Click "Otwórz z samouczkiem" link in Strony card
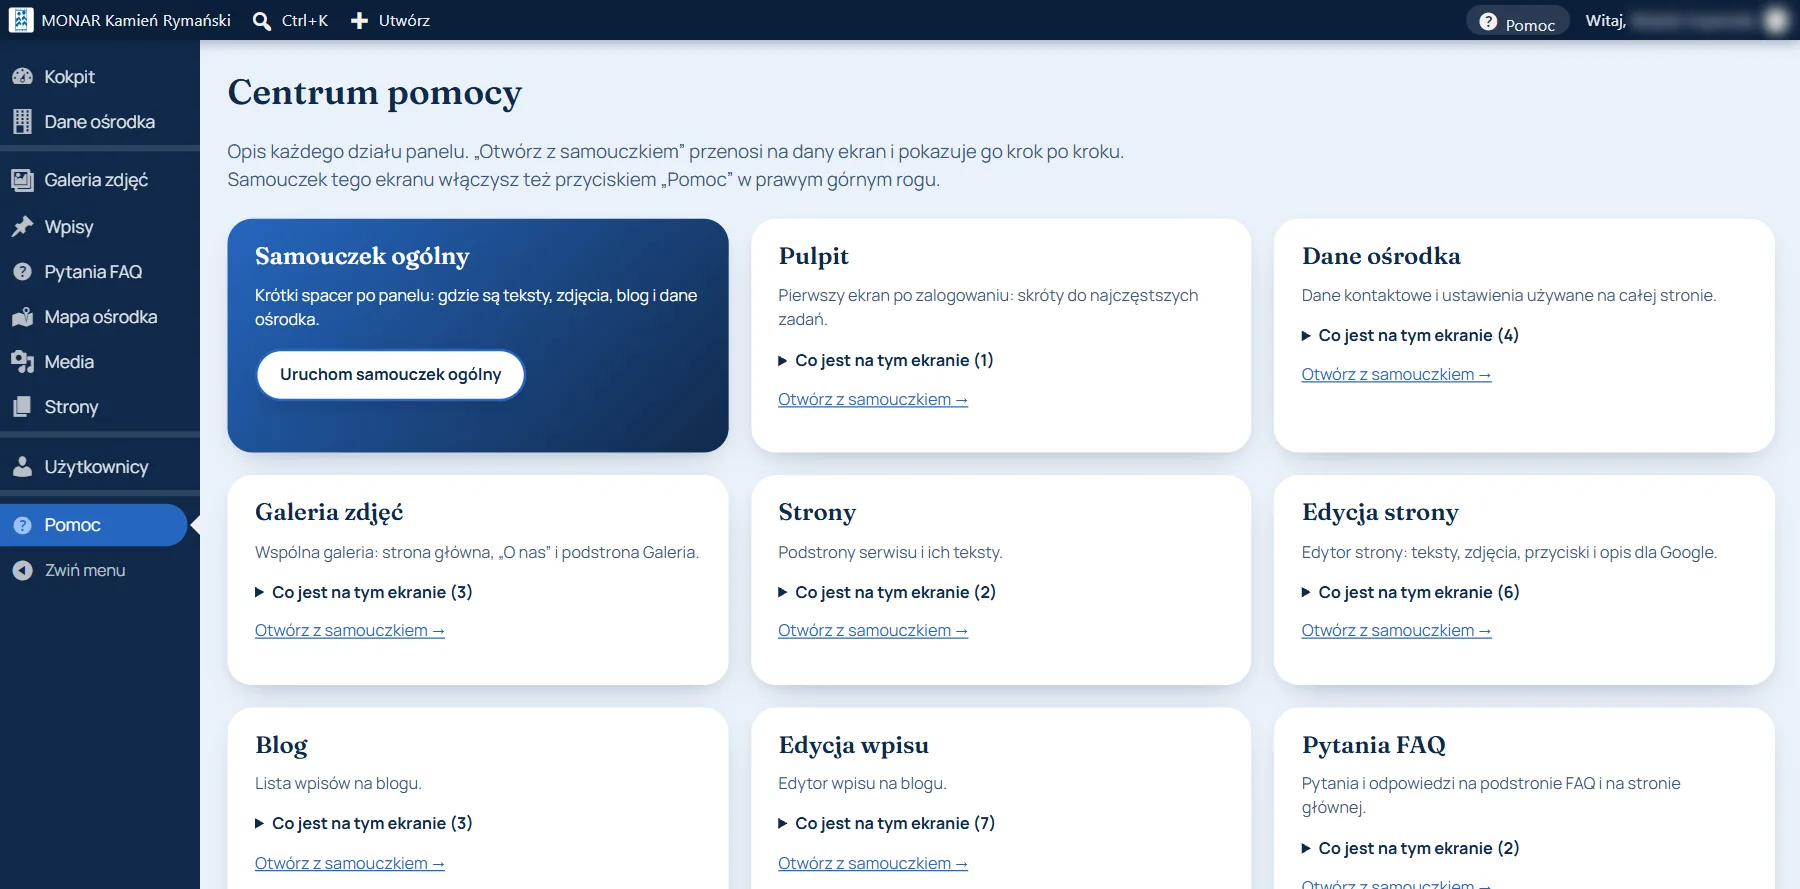 coord(873,630)
